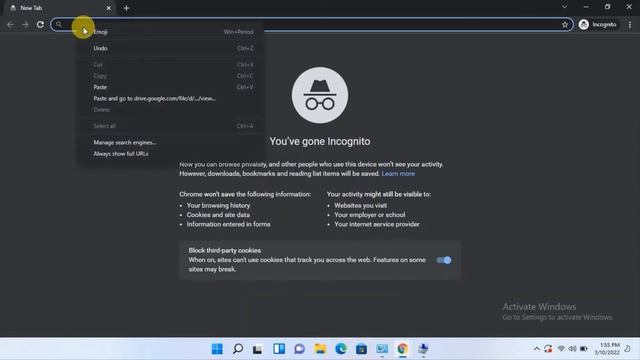Open the Windows Start menu
Screen dimensions: 640x360
(217, 349)
